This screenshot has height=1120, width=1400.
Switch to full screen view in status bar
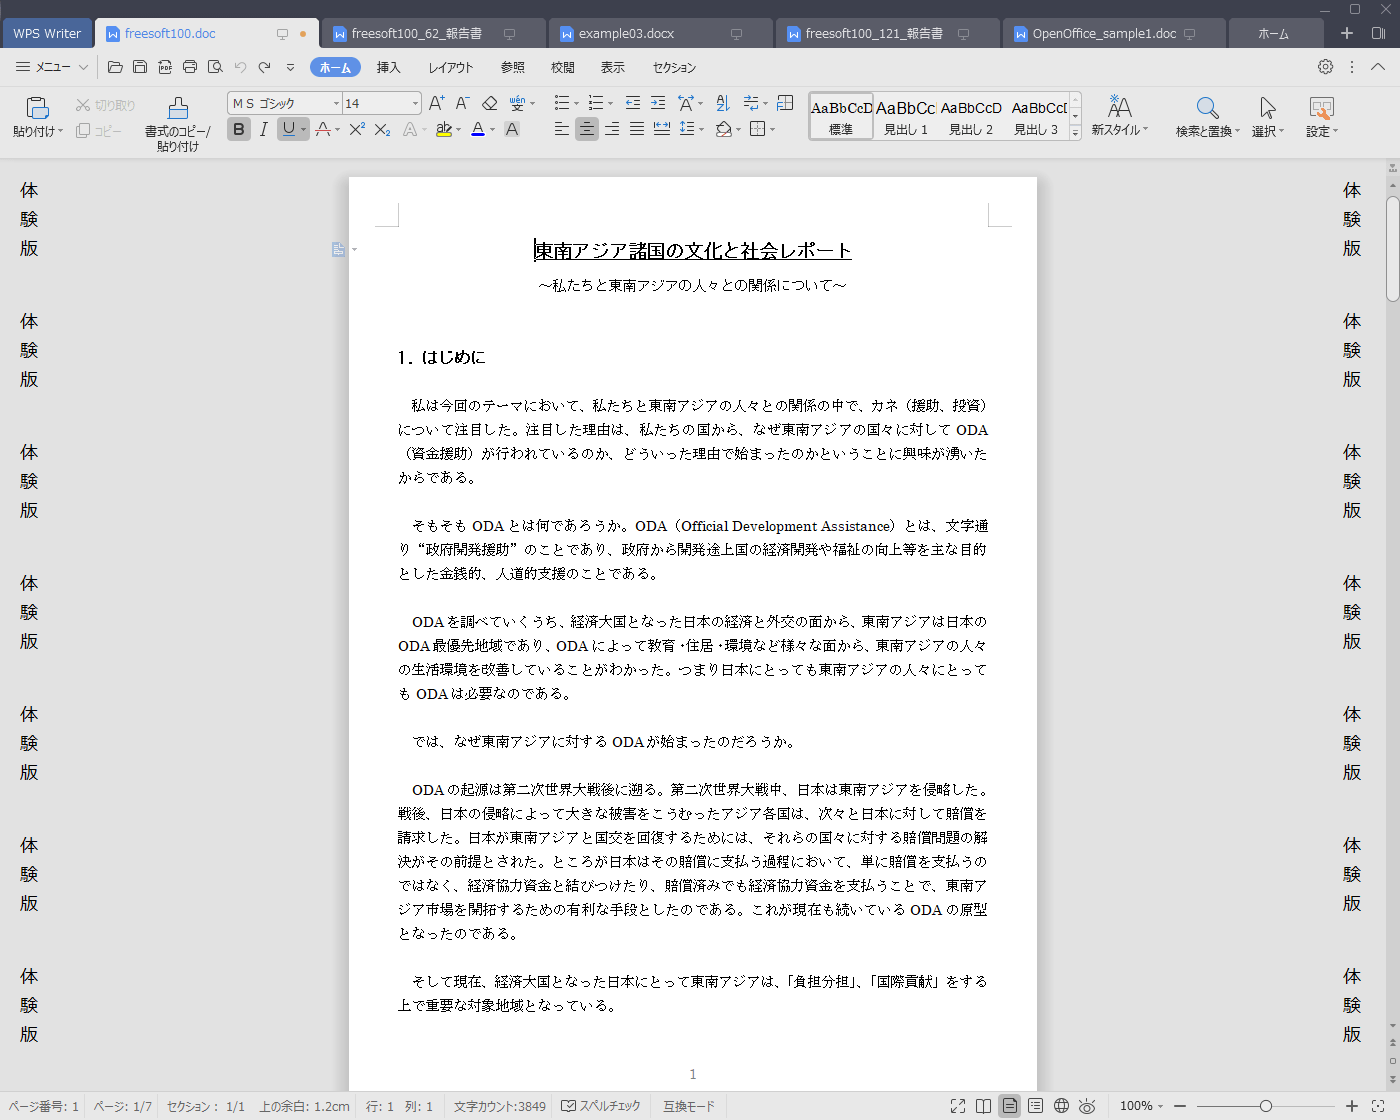(x=958, y=1106)
